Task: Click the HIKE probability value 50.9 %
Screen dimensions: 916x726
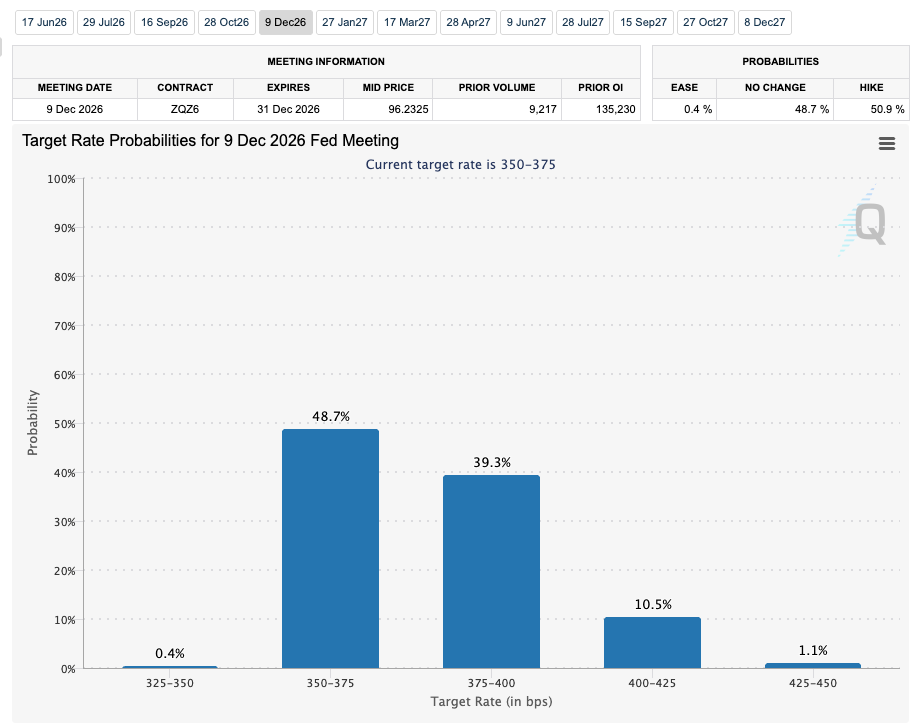Action: tap(887, 109)
